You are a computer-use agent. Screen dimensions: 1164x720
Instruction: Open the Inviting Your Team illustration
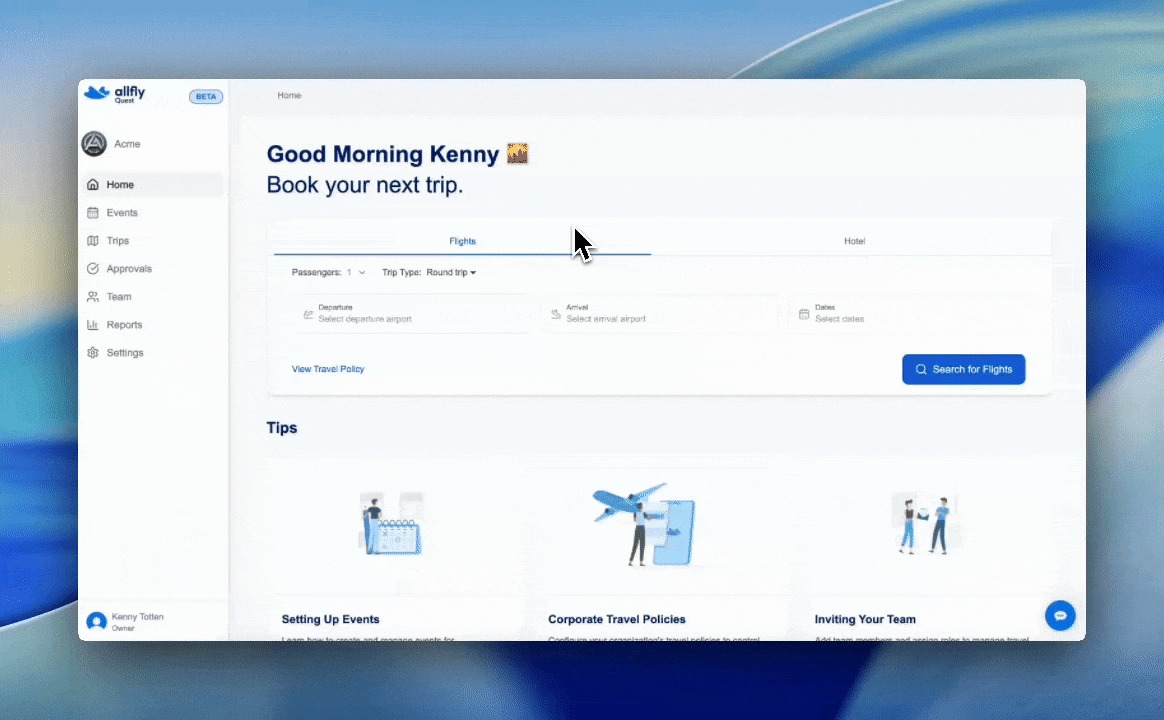coord(924,523)
